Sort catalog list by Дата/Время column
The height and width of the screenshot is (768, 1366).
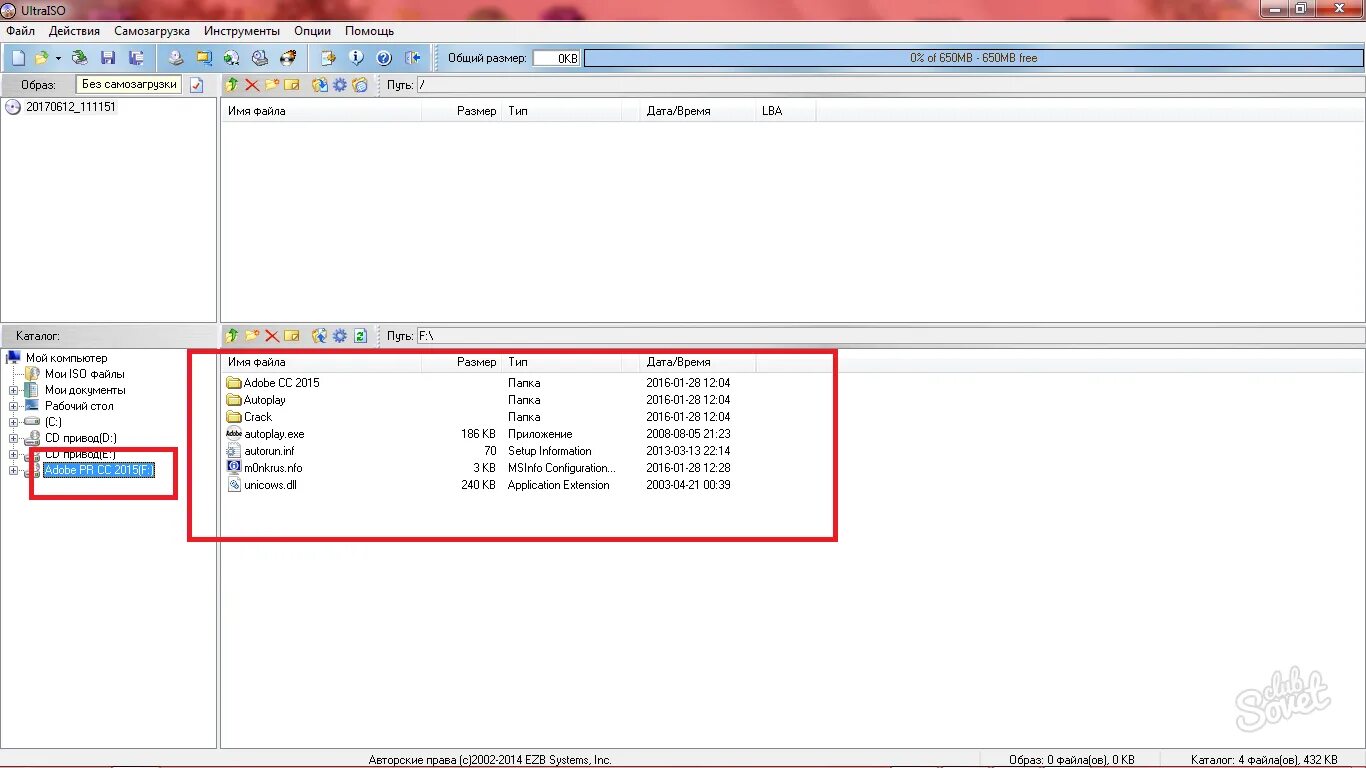coord(698,362)
